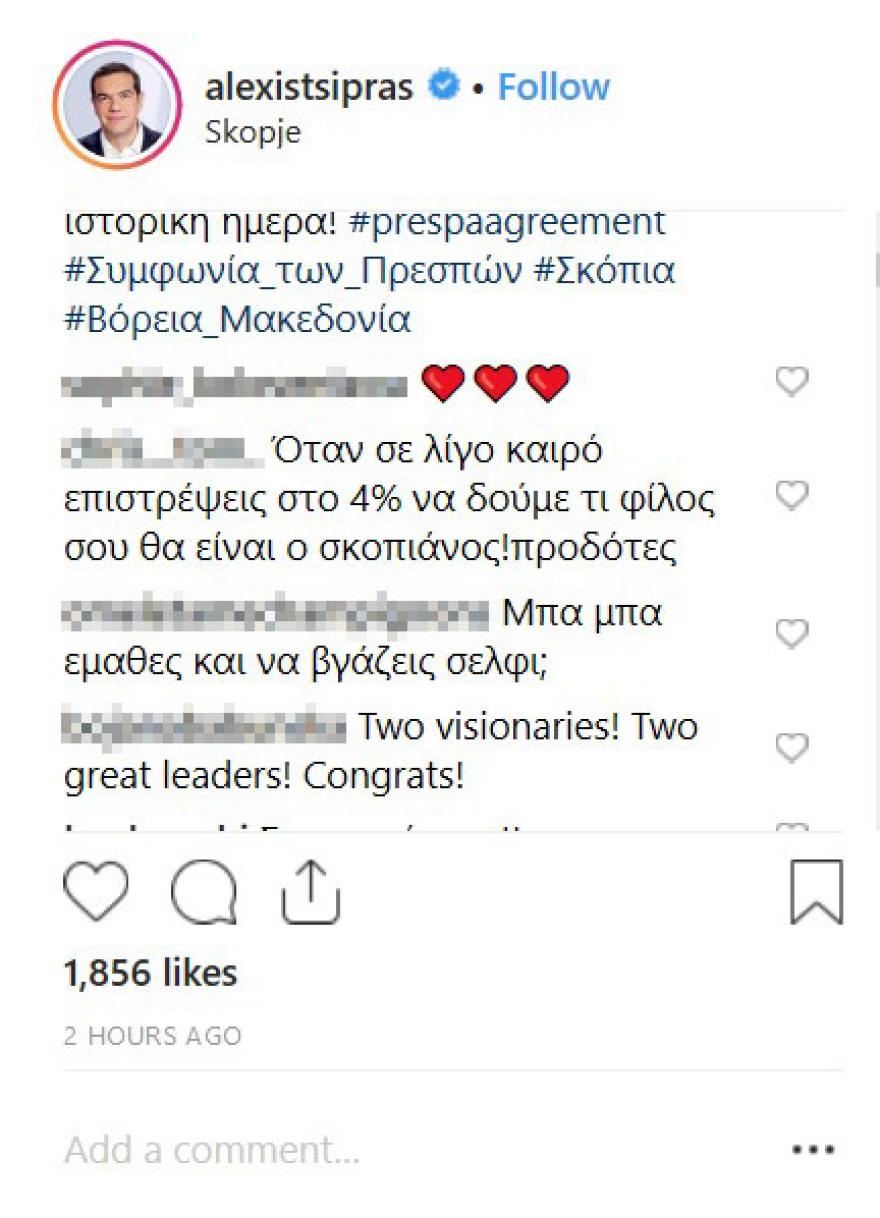The width and height of the screenshot is (880, 1218).
Task: Like the comment mentioning 4%
Action: (x=793, y=493)
